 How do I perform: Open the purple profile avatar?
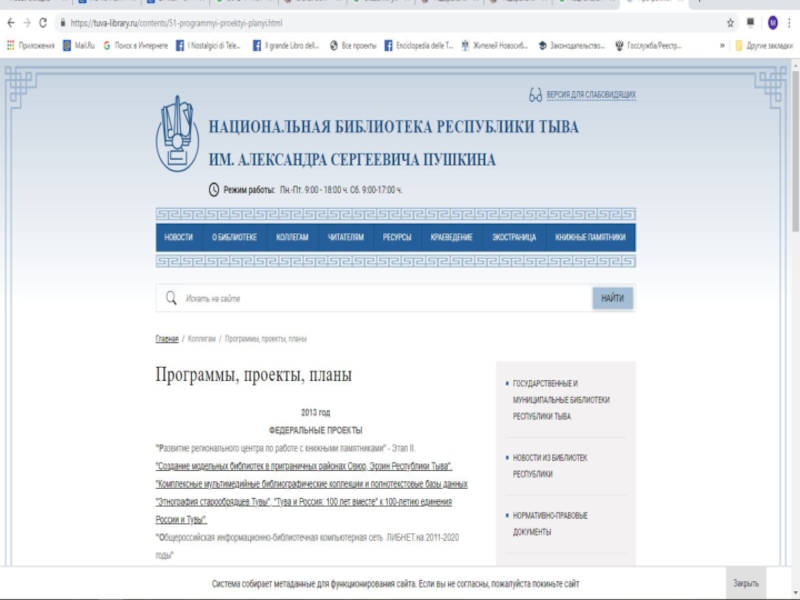click(772, 23)
